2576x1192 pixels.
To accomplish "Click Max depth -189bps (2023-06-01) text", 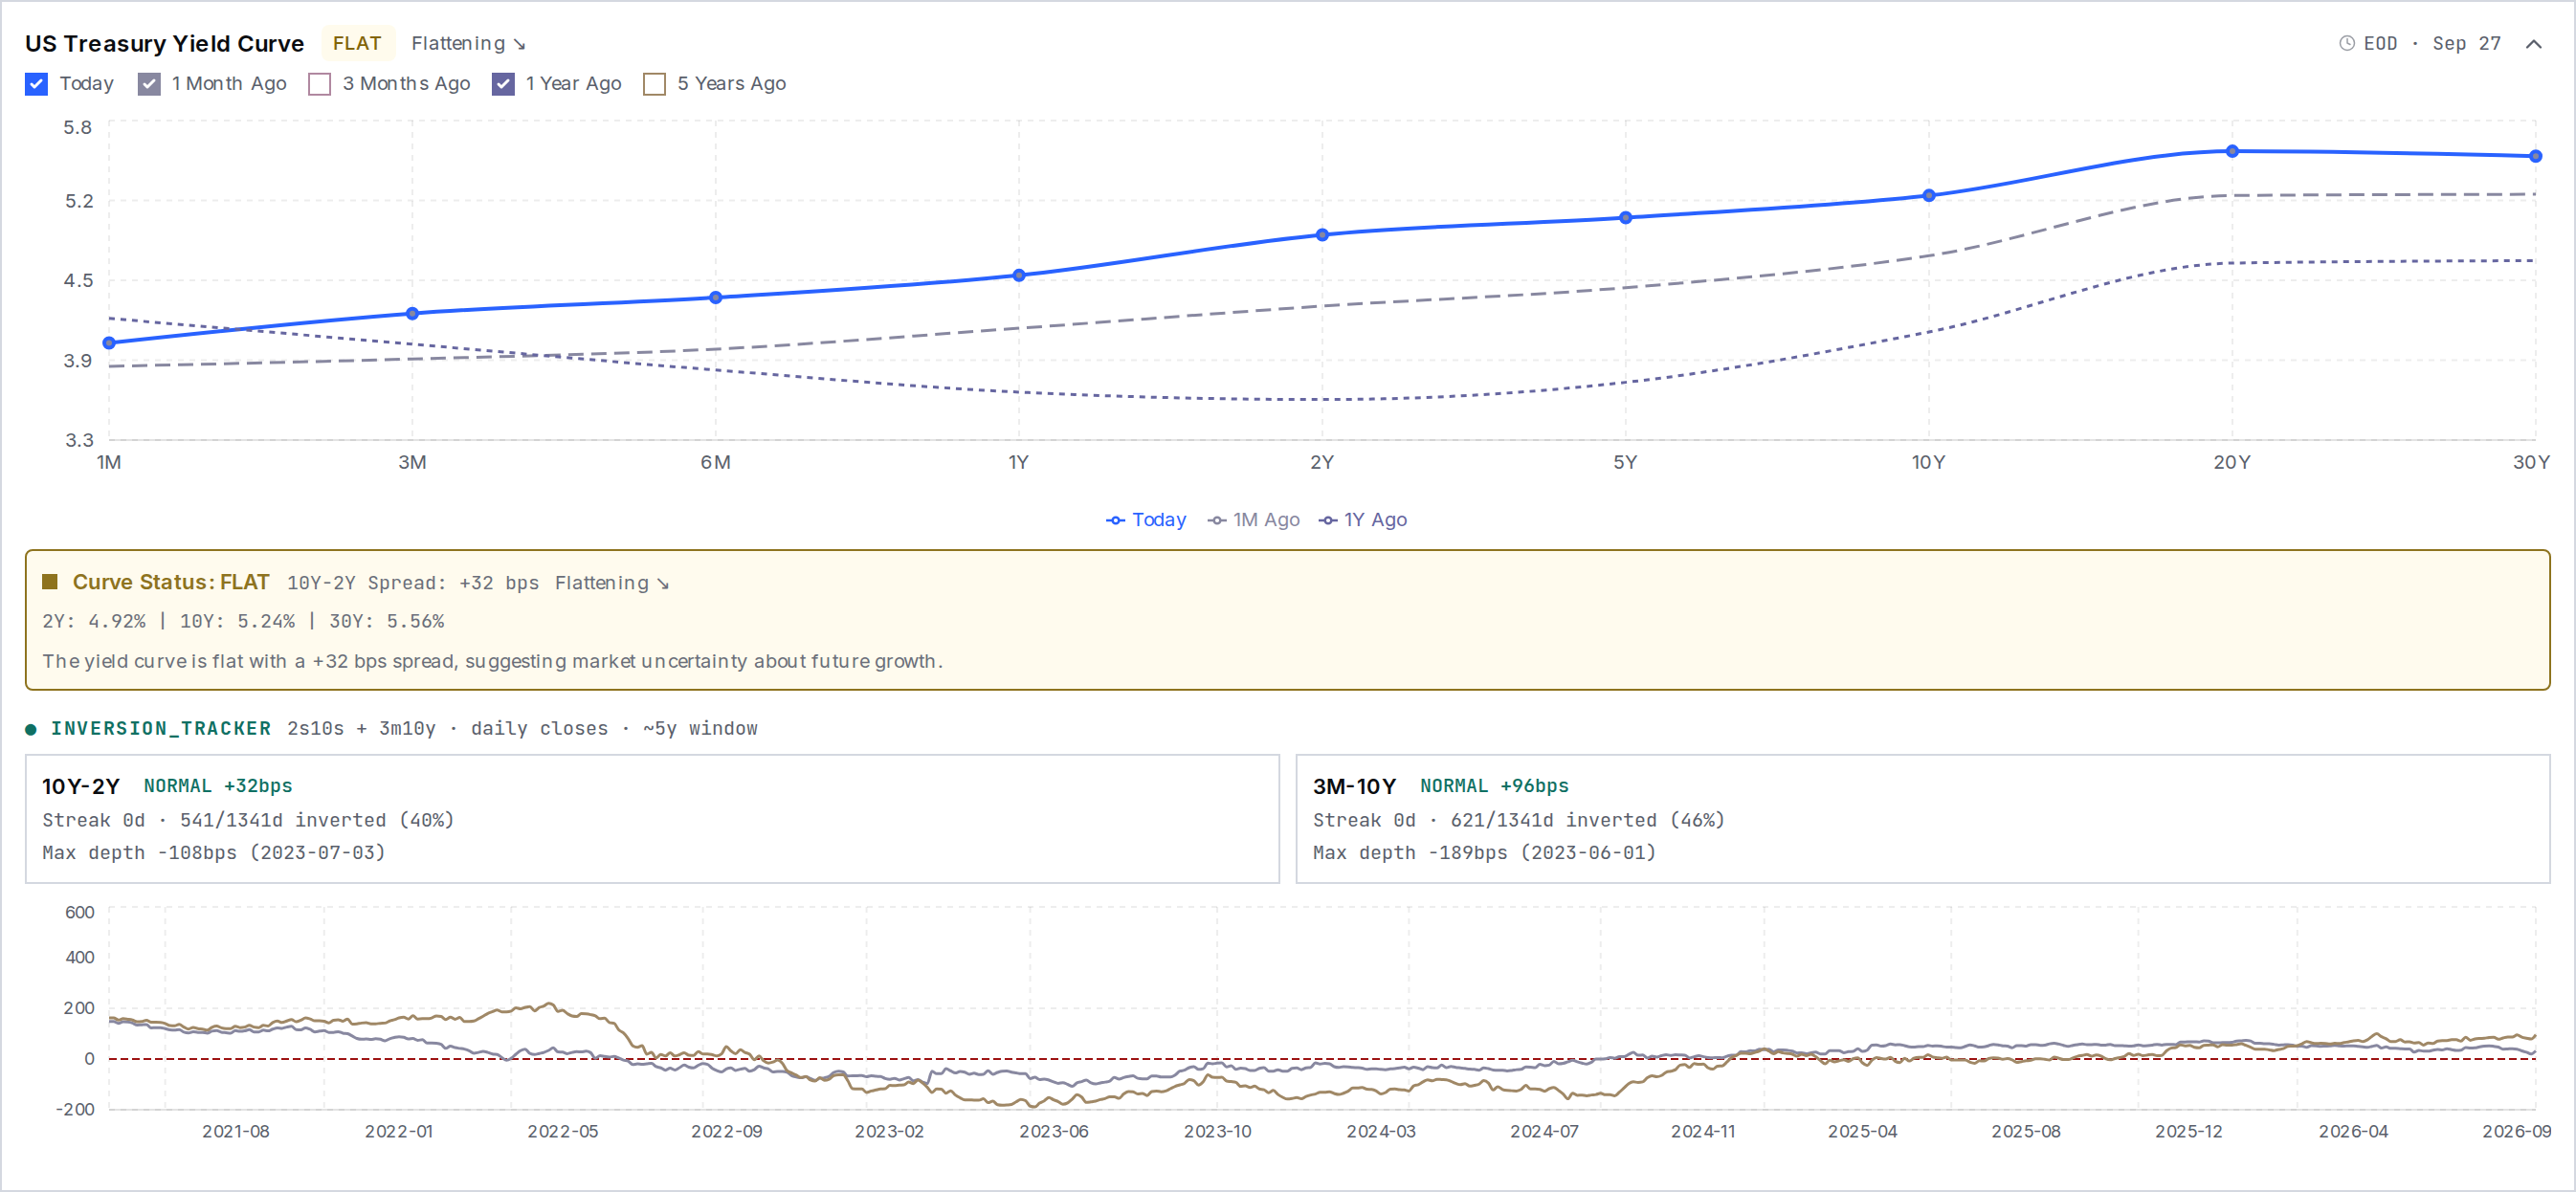I will pos(1484,853).
